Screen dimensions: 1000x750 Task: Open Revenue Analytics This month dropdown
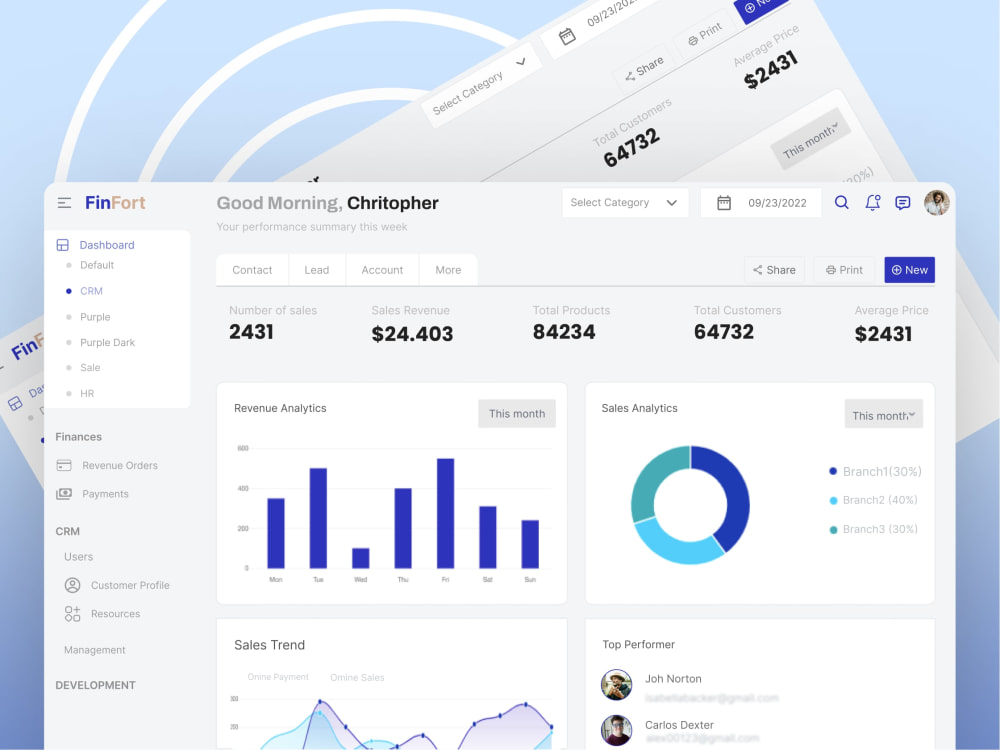coord(517,413)
